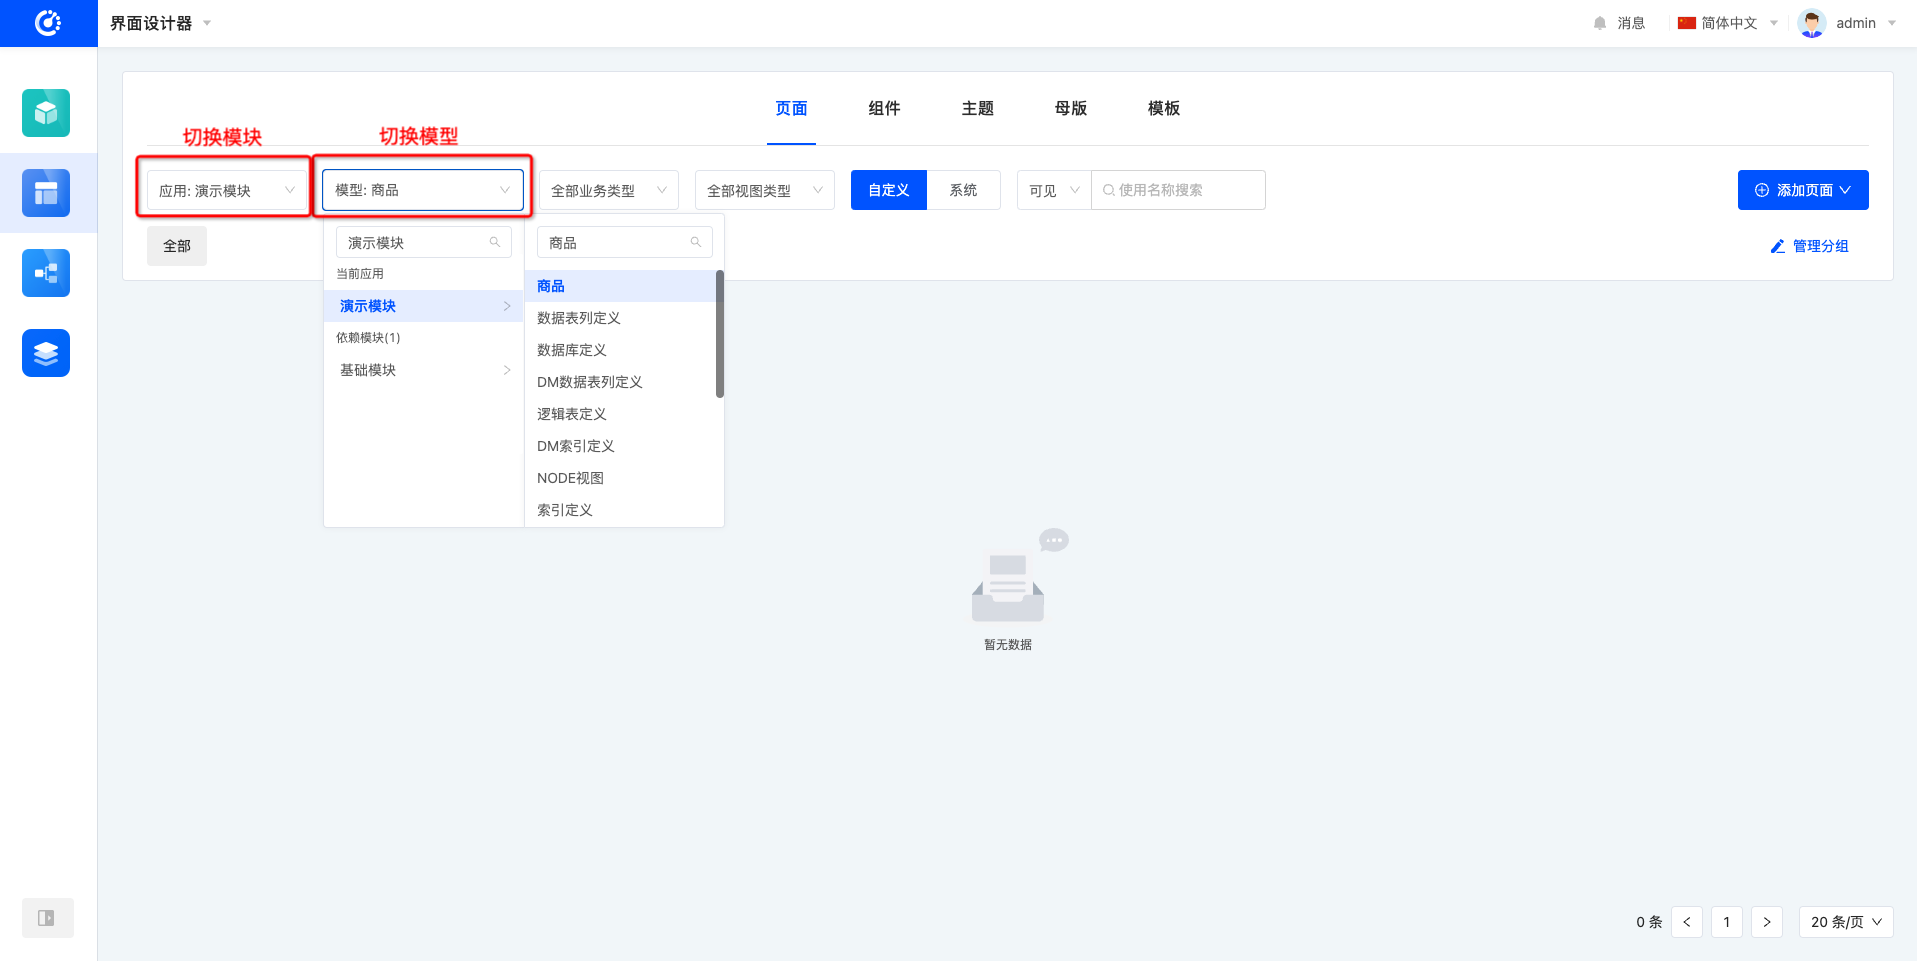
Task: Collapse sidebar using bottom-left panel icon
Action: pos(47,918)
